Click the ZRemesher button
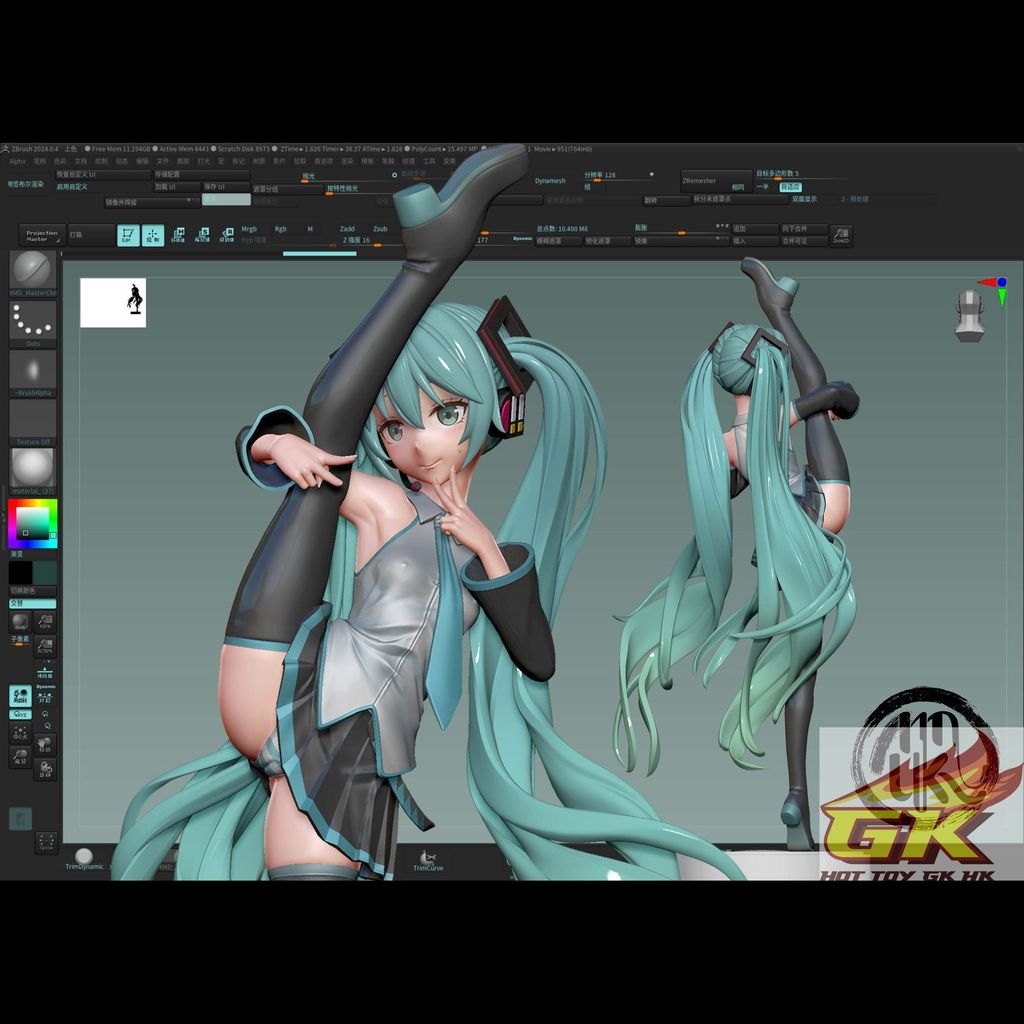1024x1024 pixels. click(715, 181)
